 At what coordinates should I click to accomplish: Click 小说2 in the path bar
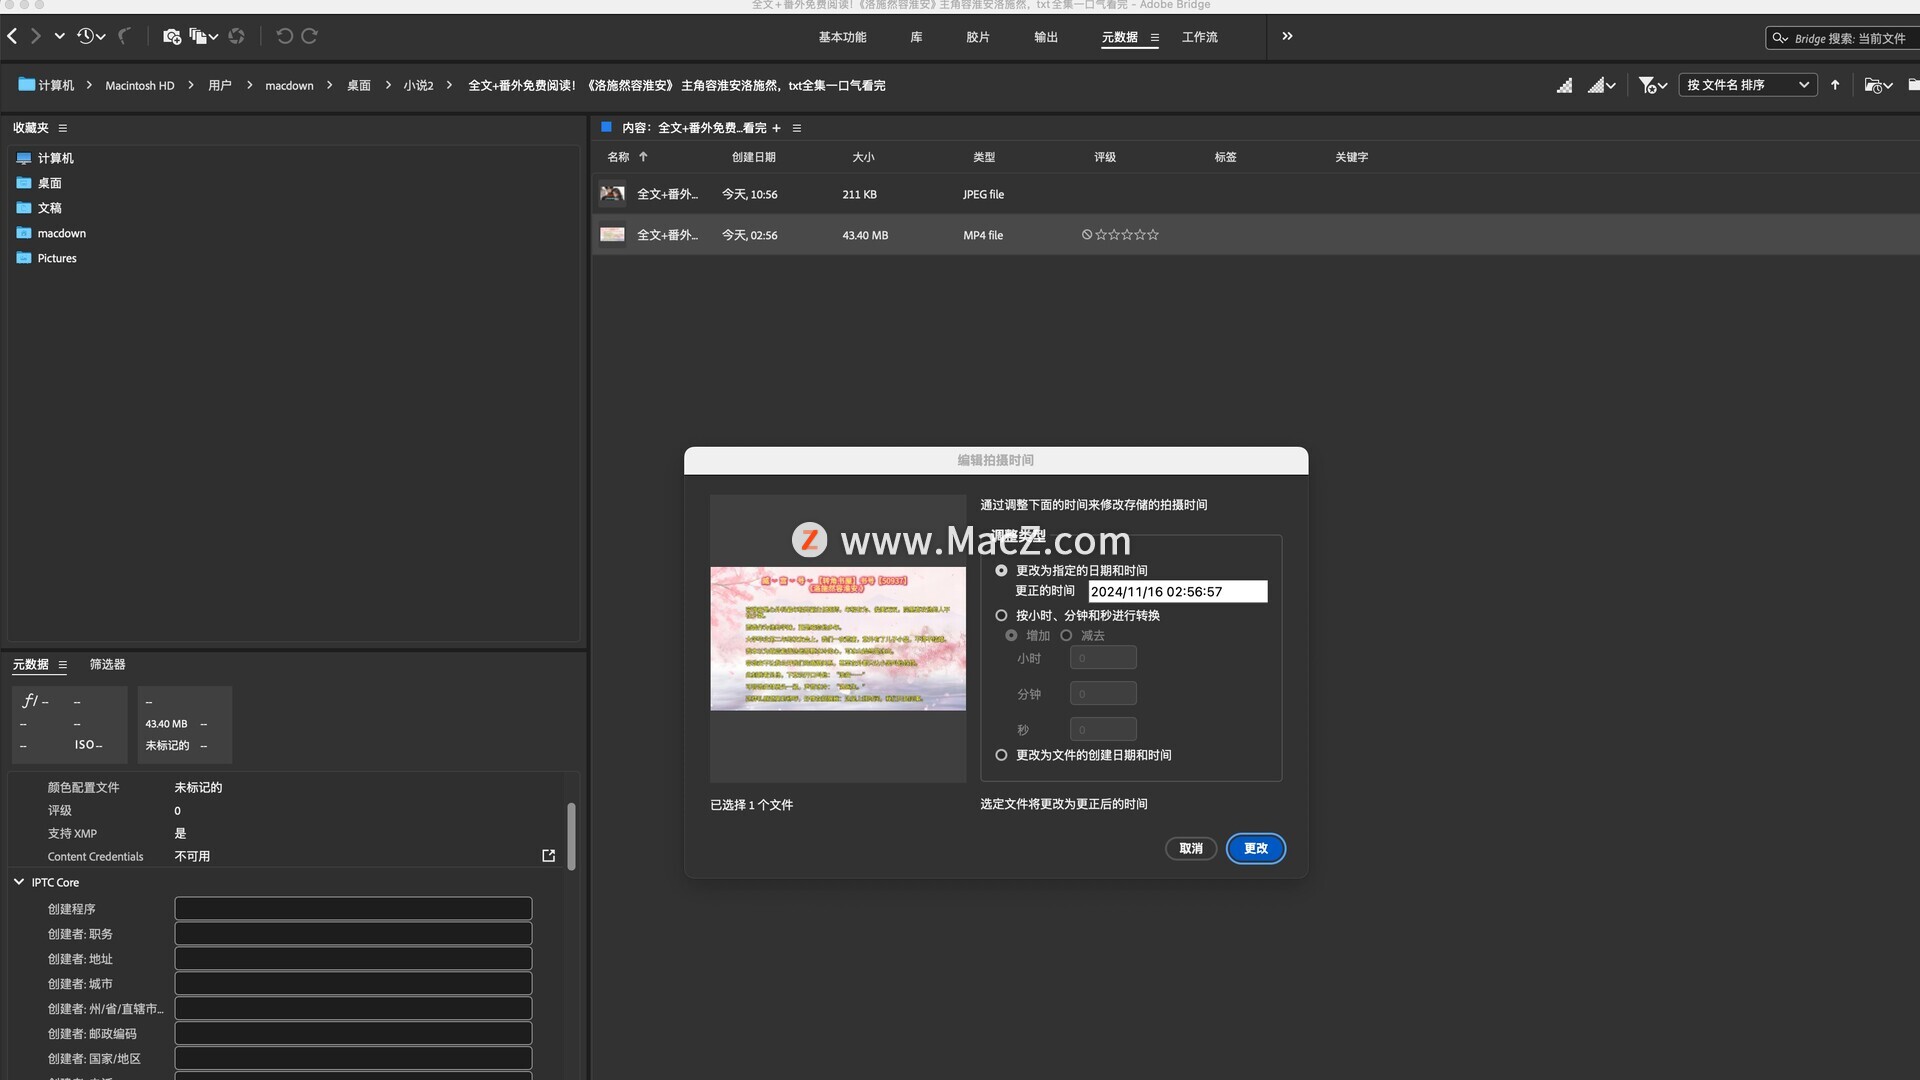pyautogui.click(x=418, y=85)
